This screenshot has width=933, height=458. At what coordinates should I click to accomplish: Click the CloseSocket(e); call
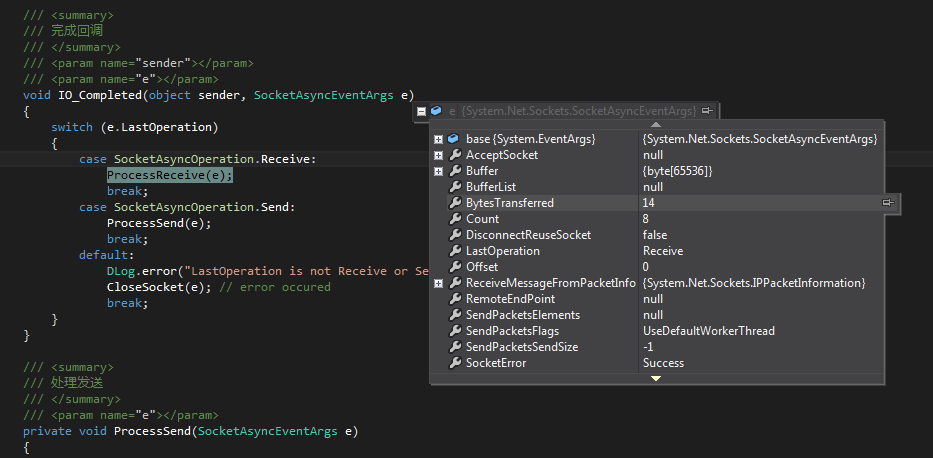(x=159, y=287)
